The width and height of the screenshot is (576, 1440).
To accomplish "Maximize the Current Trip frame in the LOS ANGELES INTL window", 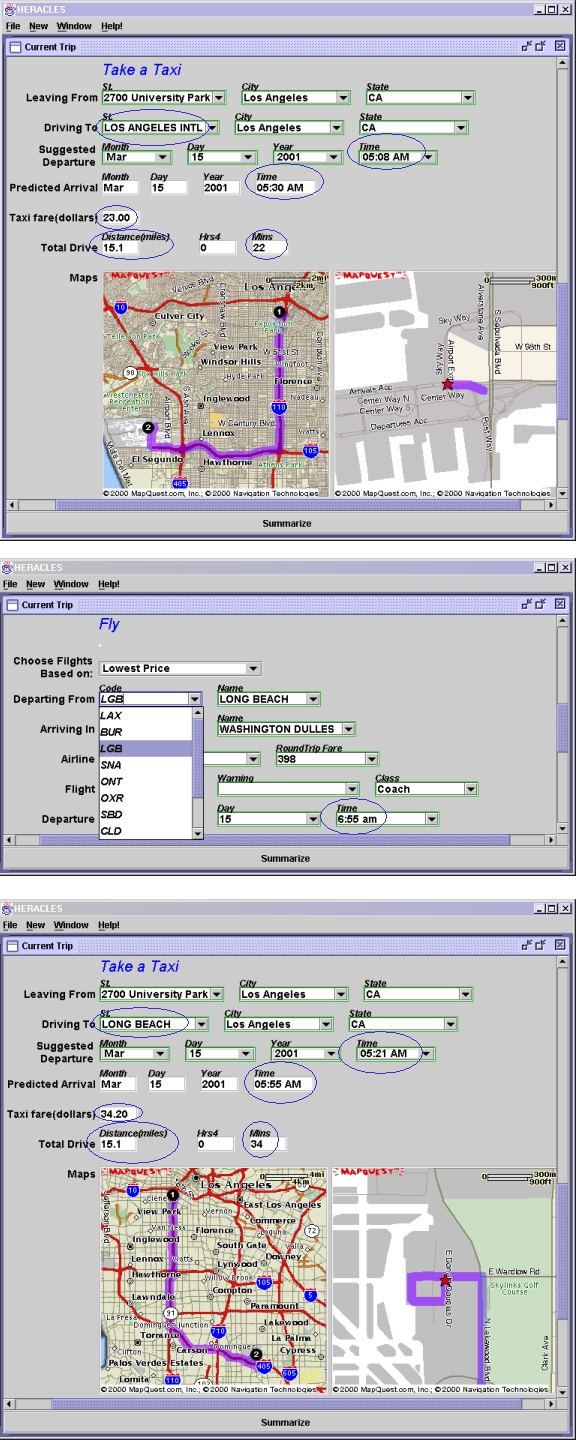I will click(541, 46).
